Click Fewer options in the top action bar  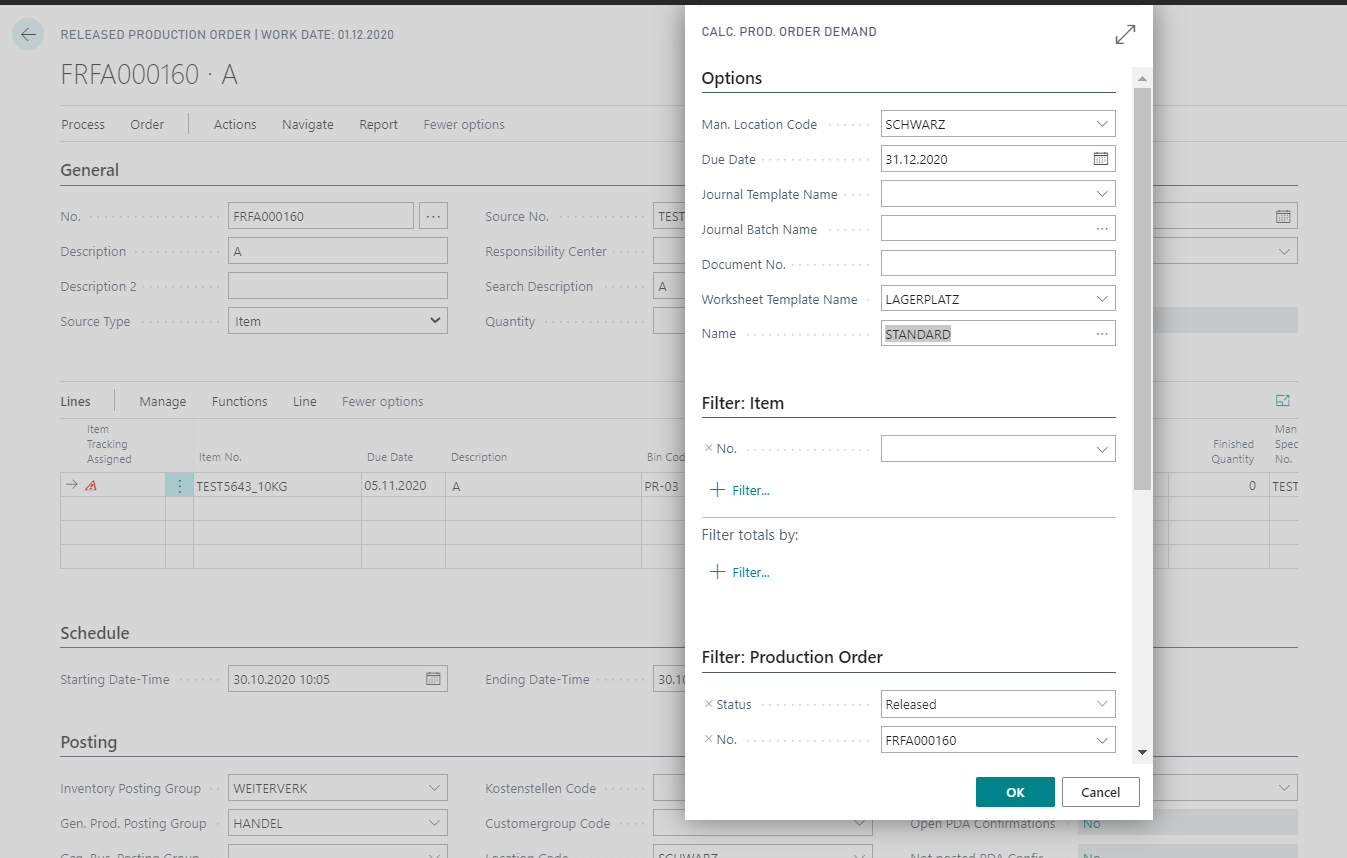tap(464, 124)
